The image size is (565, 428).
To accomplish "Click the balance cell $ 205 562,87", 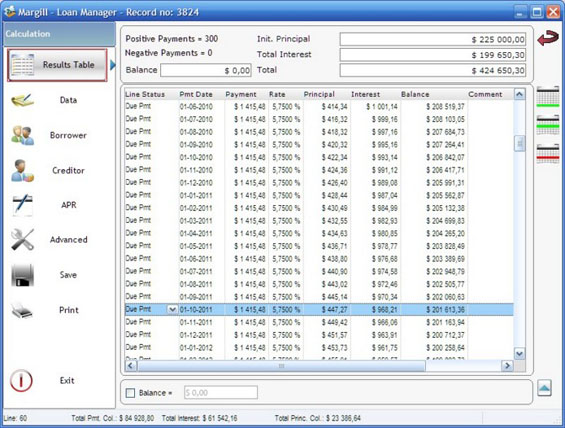I will click(445, 196).
